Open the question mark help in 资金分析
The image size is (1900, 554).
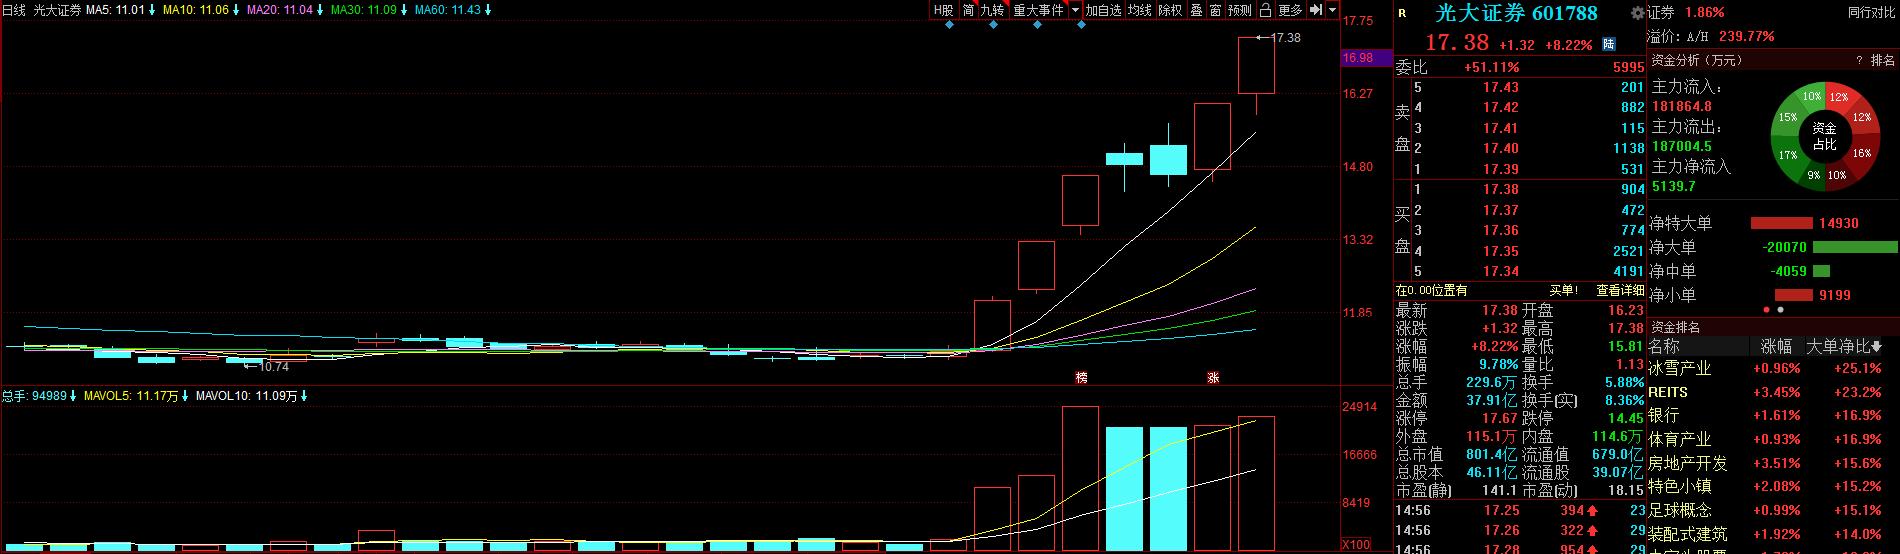(1858, 60)
